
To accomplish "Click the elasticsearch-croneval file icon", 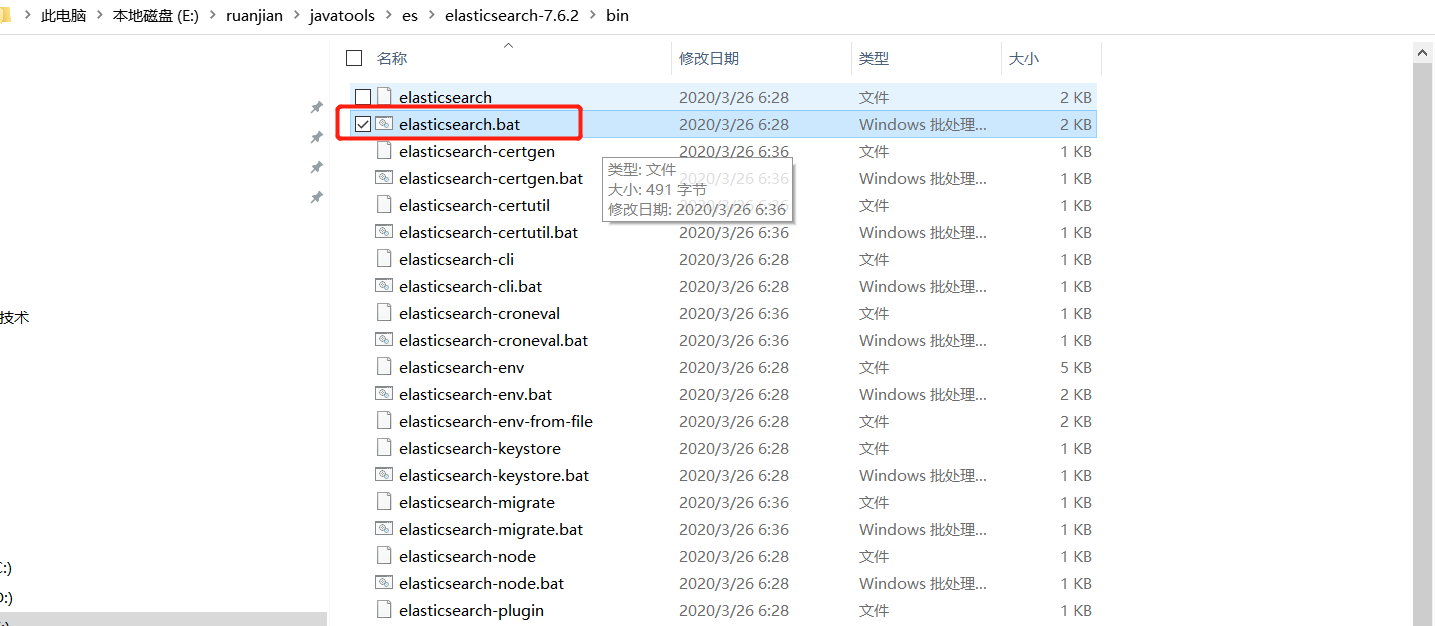I will [384, 313].
